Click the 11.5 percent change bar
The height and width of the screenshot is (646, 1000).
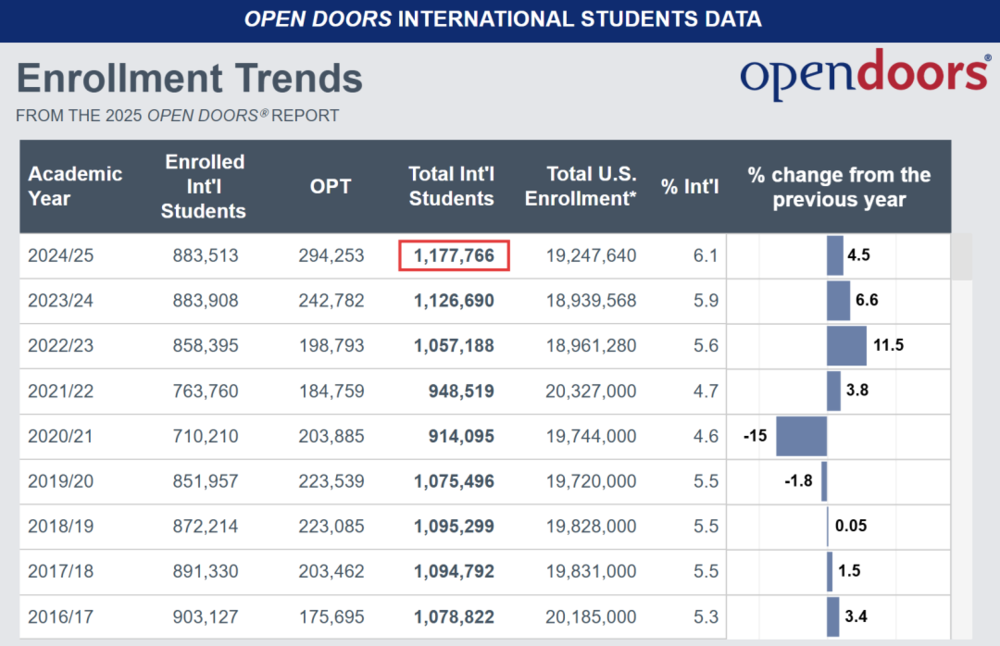pos(847,346)
